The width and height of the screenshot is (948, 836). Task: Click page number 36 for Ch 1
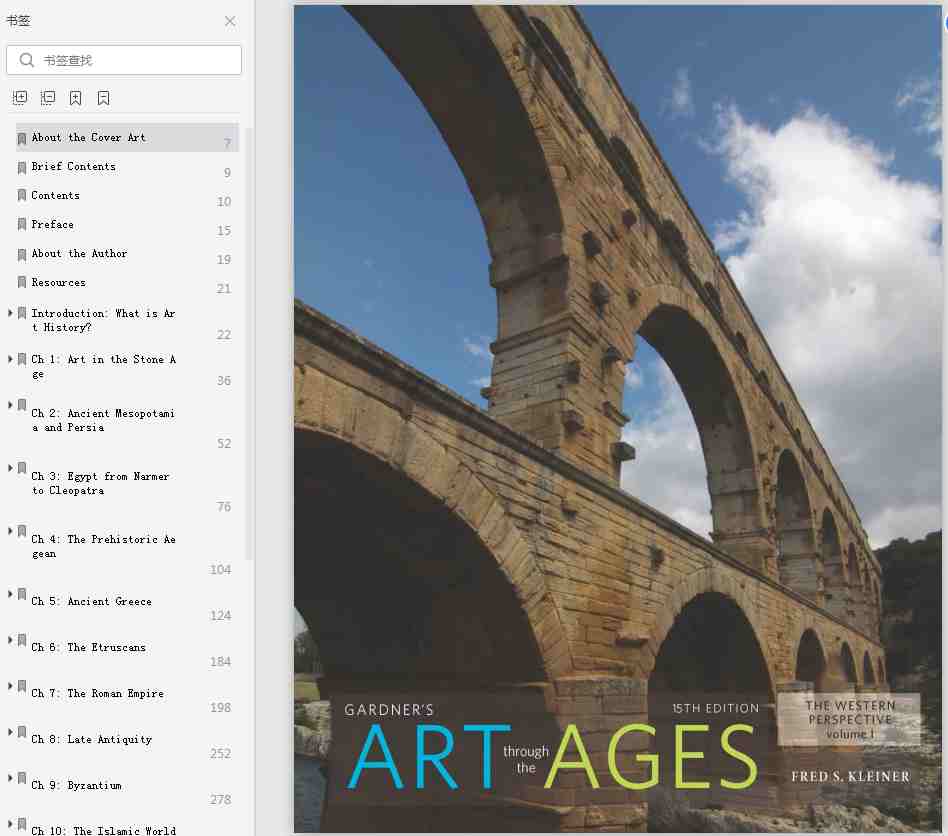click(224, 380)
